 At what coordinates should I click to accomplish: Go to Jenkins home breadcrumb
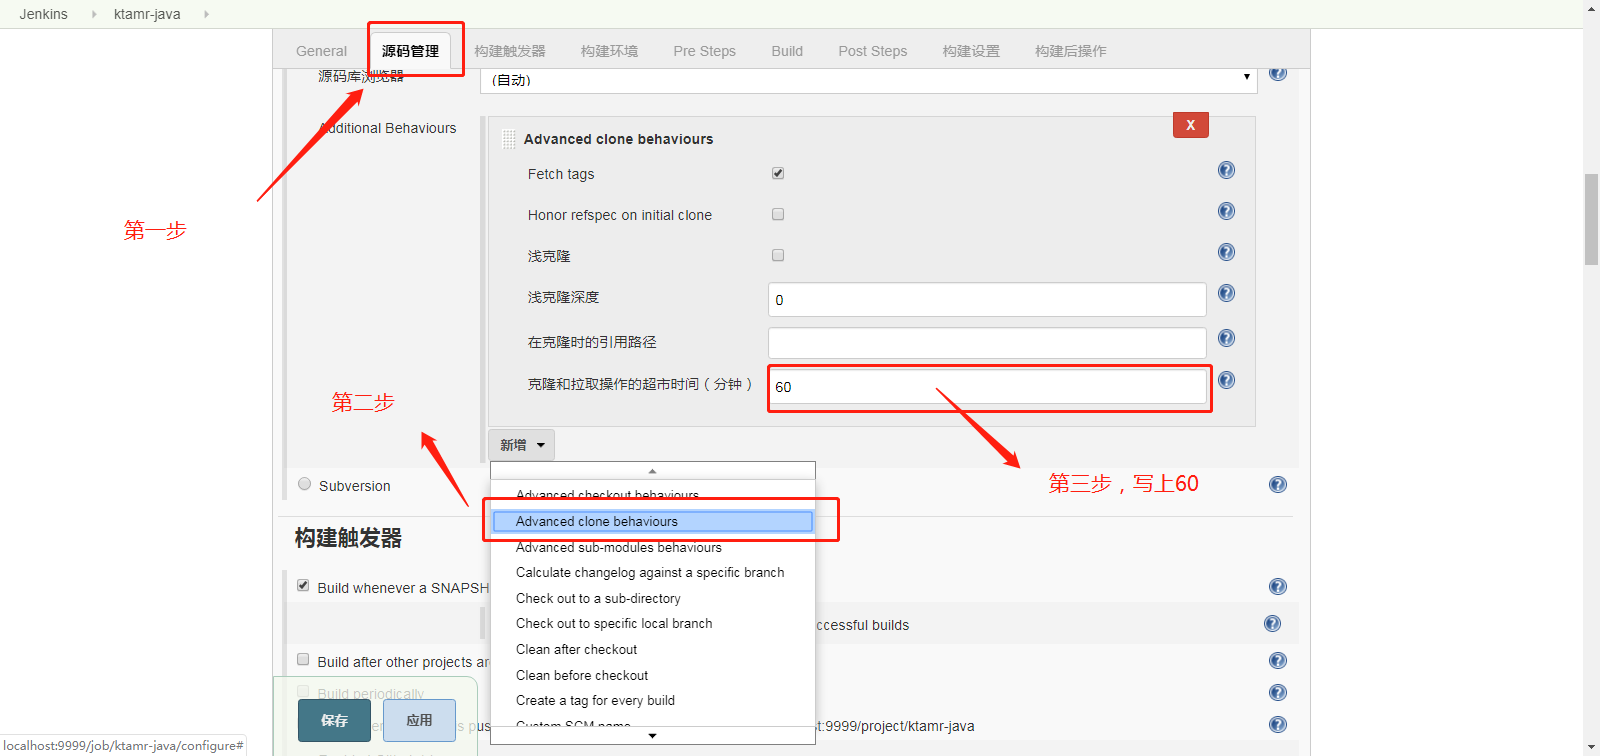(43, 14)
